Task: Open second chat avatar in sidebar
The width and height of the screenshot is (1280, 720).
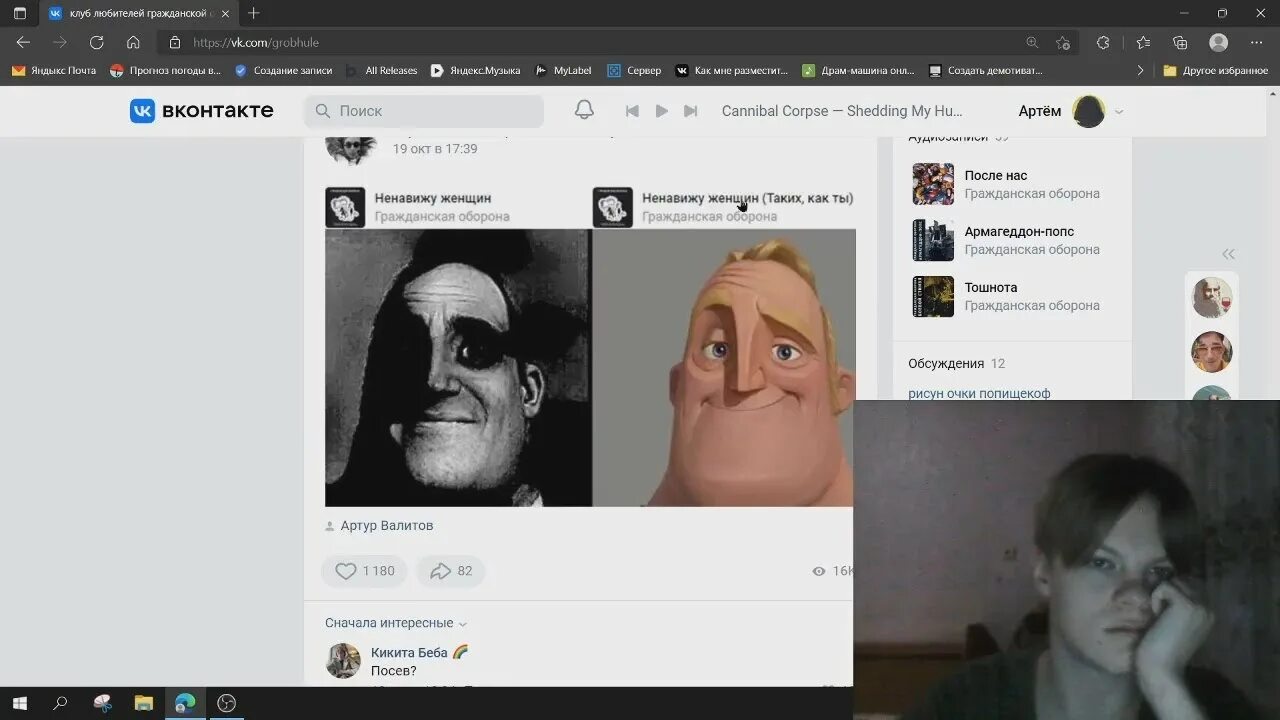Action: point(1212,351)
